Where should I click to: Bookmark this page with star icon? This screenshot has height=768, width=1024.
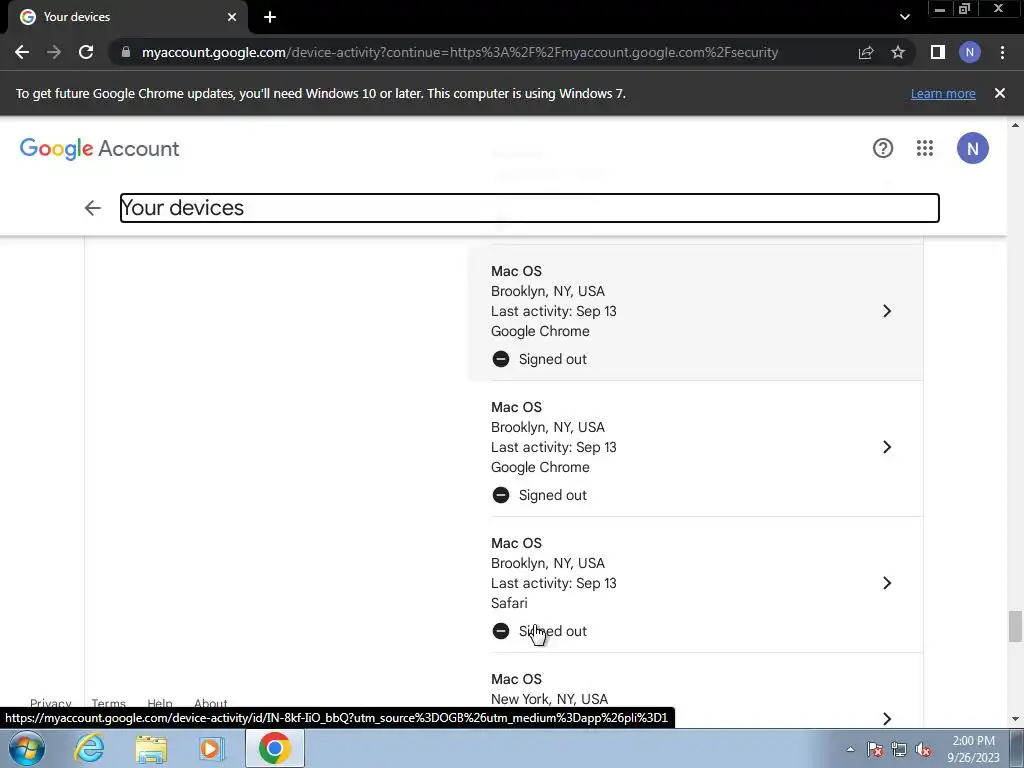(898, 52)
